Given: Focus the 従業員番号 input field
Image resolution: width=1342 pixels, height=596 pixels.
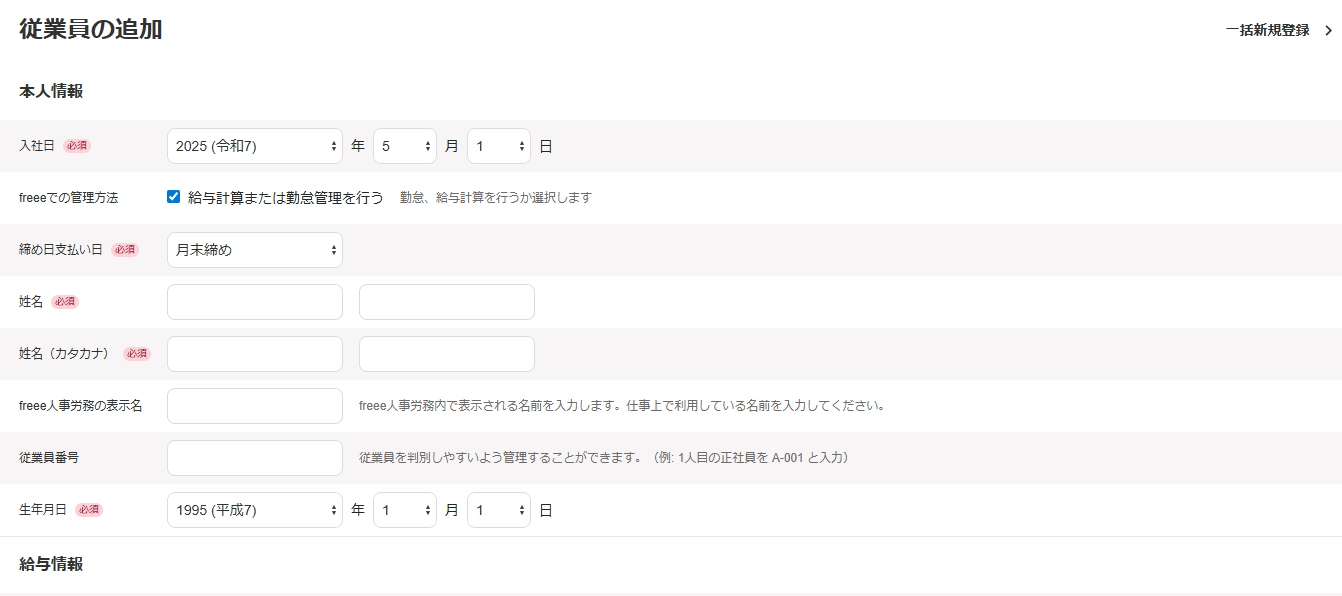Looking at the screenshot, I should click(254, 458).
